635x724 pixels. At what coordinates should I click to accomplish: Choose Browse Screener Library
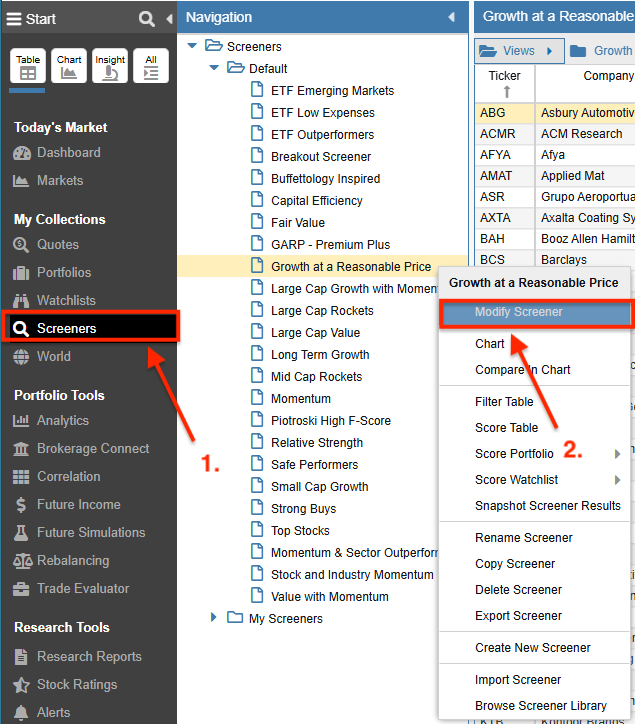[540, 706]
